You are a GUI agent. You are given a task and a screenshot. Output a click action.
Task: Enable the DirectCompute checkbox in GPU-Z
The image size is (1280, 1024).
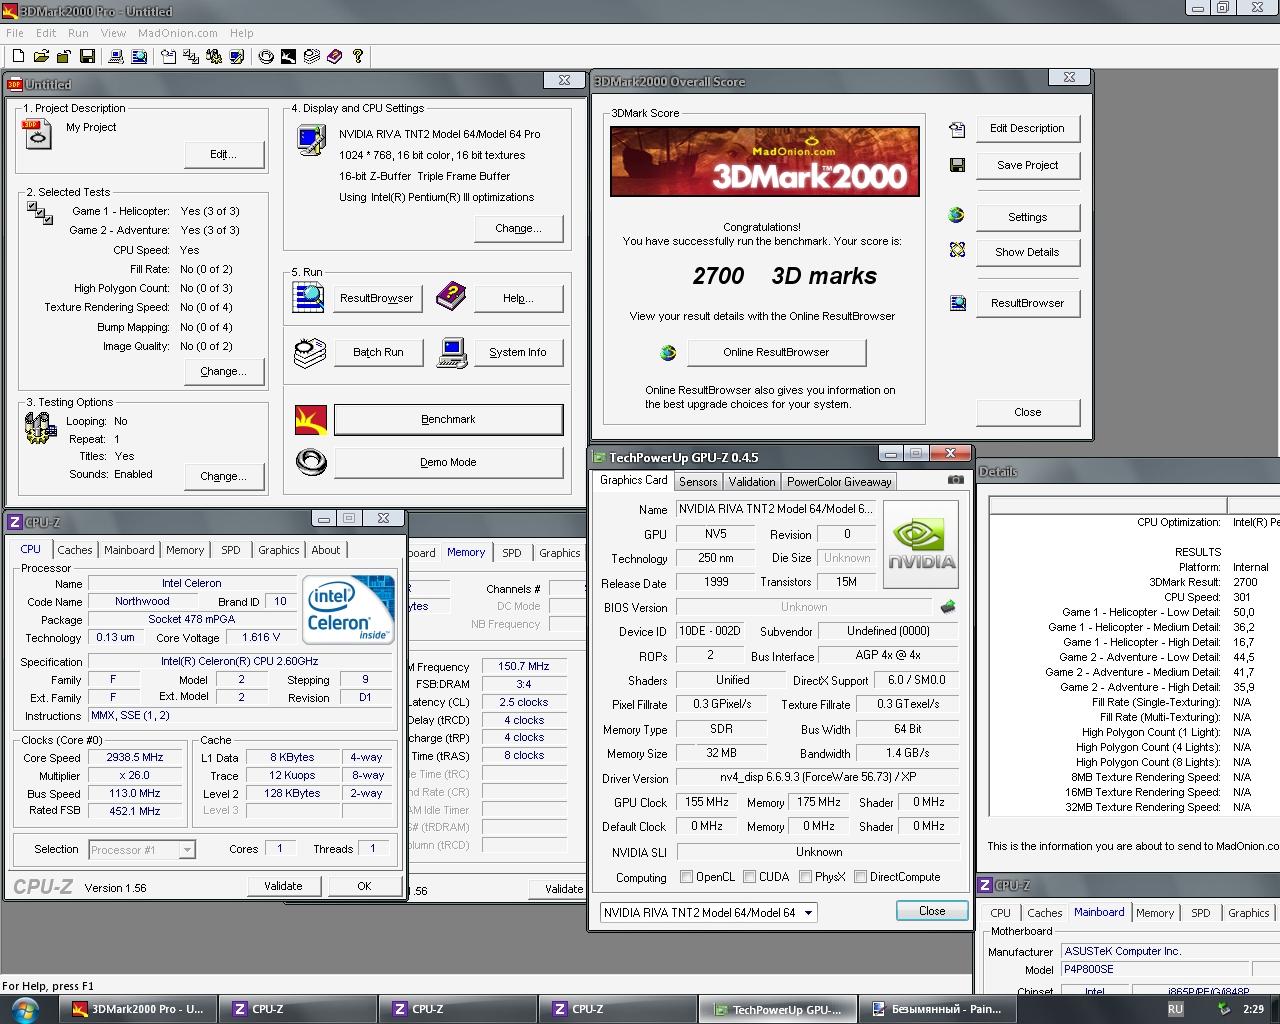[860, 877]
